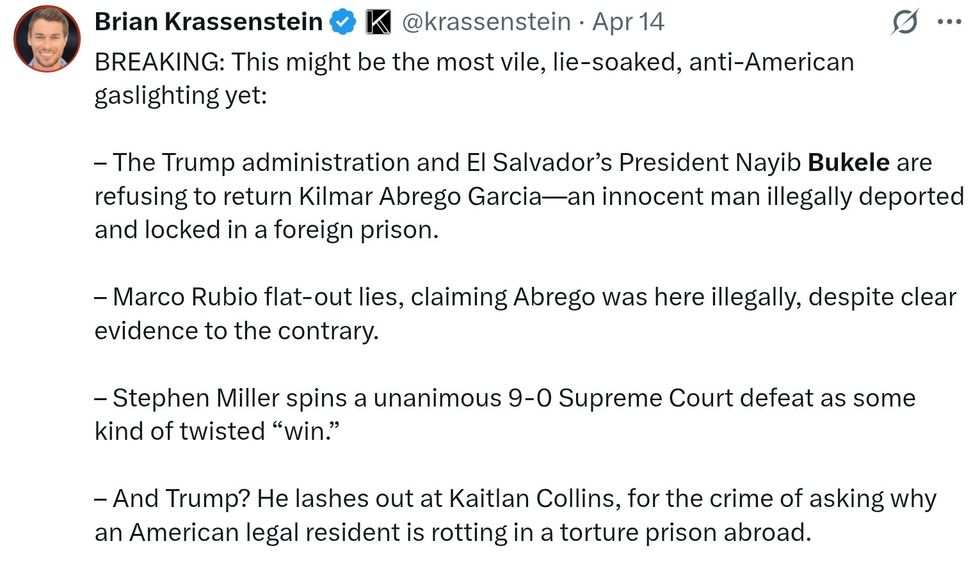Click the final line ending torture prison abroad
980x566 pixels.
point(450,533)
